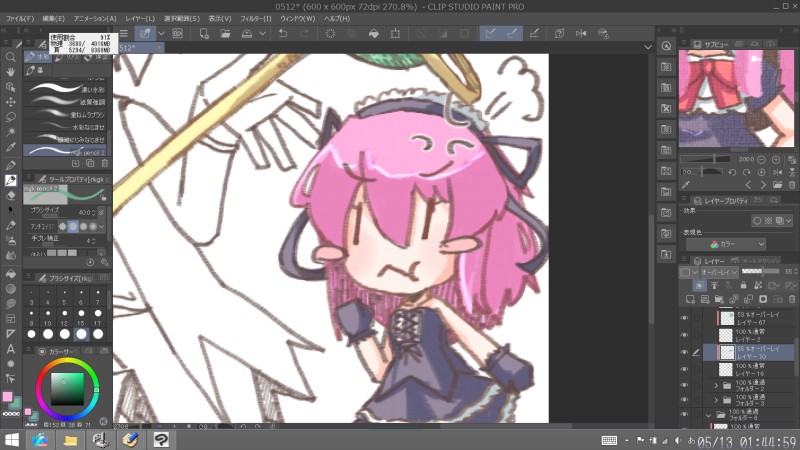This screenshot has height=450, width=800.
Task: Duplicate sub tool icon below brush list
Action: [x=90, y=163]
